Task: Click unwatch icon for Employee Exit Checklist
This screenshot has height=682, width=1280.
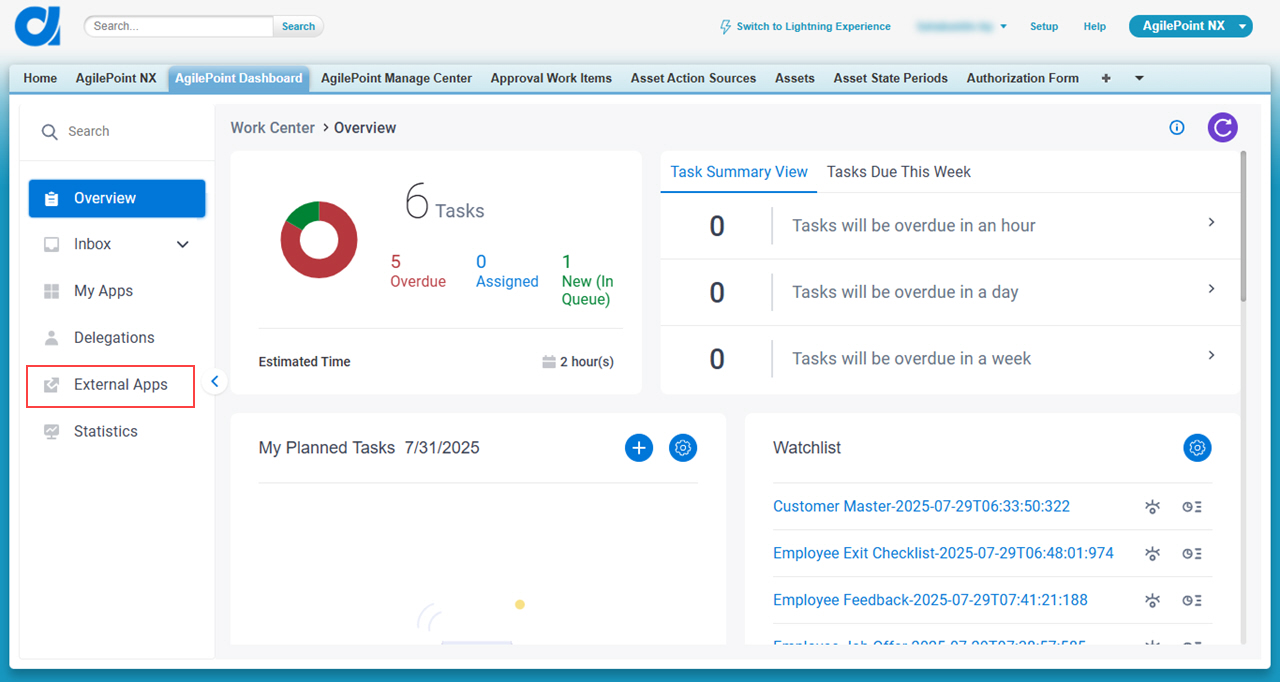Action: (1152, 554)
